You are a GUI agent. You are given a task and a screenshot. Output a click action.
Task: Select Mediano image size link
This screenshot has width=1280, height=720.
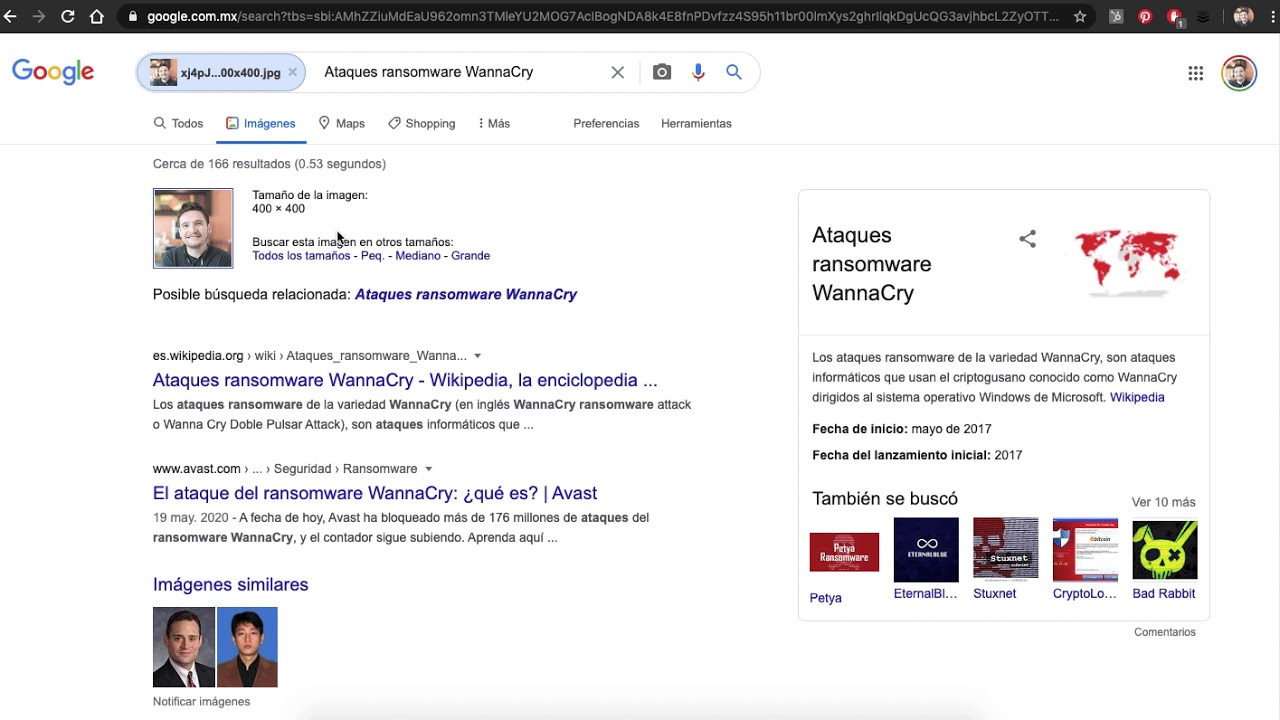coord(418,256)
